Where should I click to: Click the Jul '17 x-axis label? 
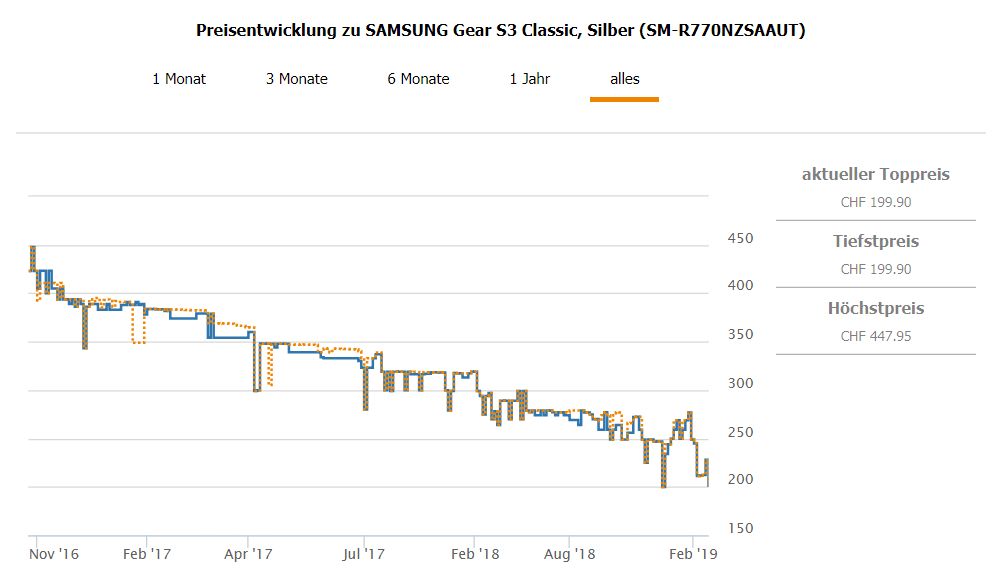[x=364, y=553]
